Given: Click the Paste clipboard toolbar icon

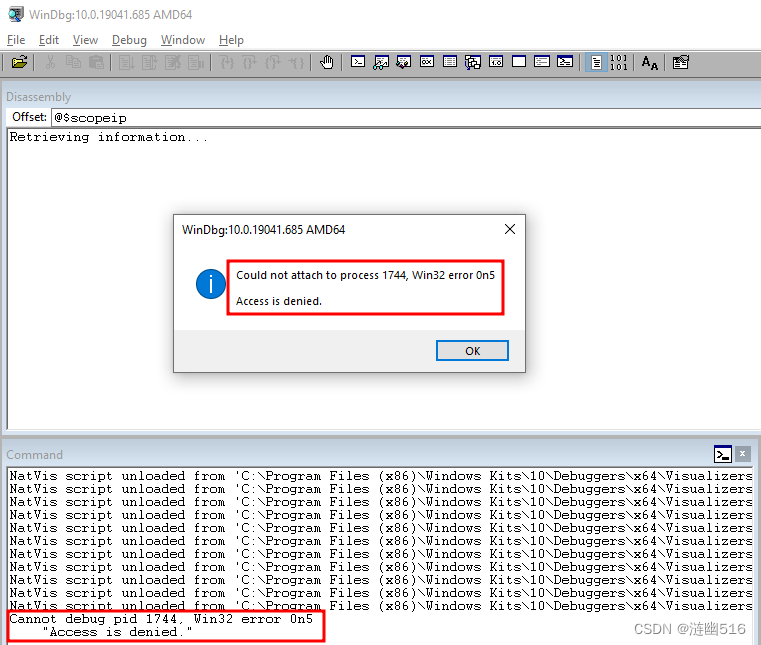Looking at the screenshot, I should [97, 62].
